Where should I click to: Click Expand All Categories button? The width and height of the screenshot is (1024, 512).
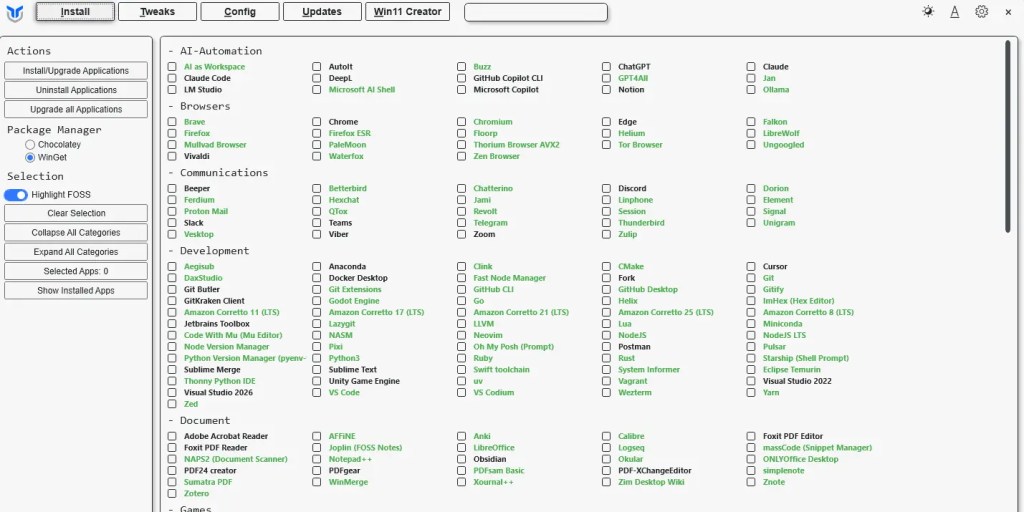pos(76,251)
